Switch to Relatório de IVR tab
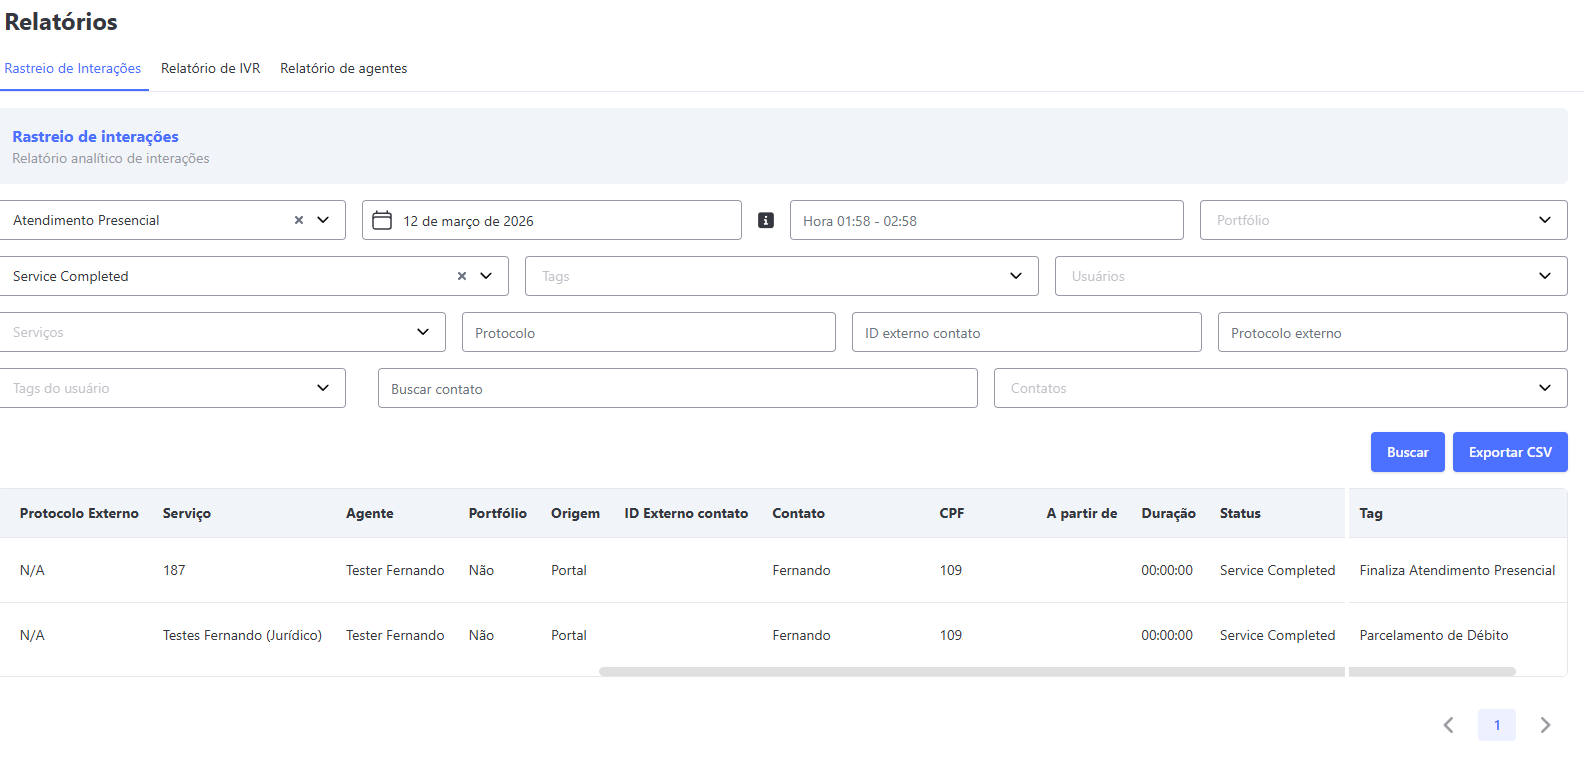 (210, 68)
